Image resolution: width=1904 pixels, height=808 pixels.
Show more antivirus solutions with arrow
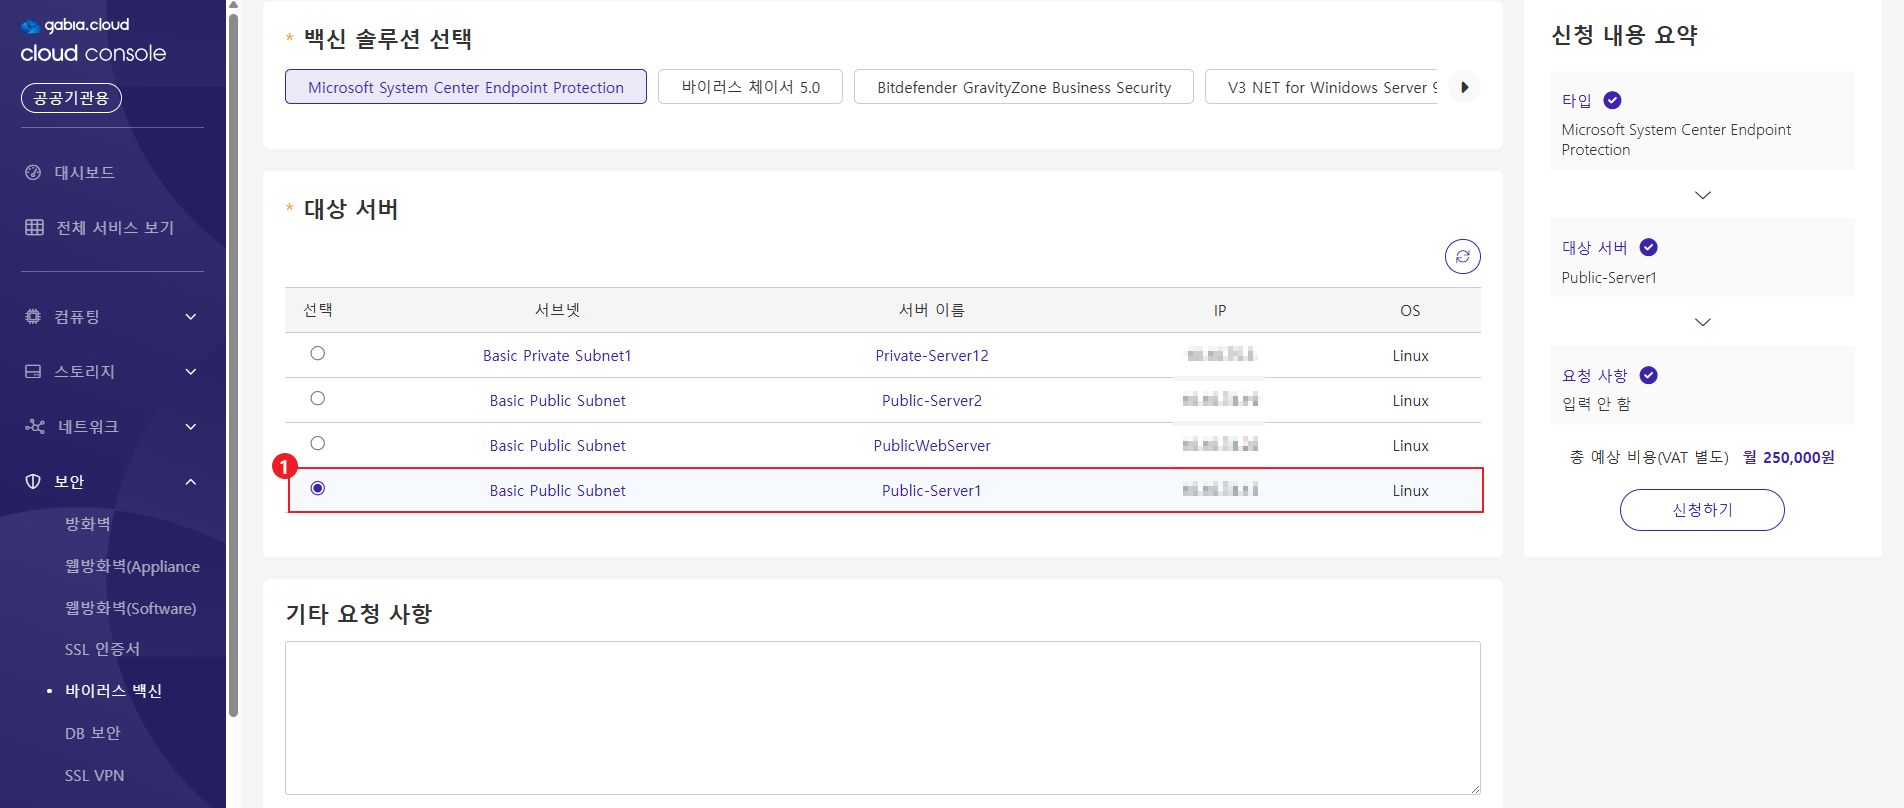pos(1464,87)
